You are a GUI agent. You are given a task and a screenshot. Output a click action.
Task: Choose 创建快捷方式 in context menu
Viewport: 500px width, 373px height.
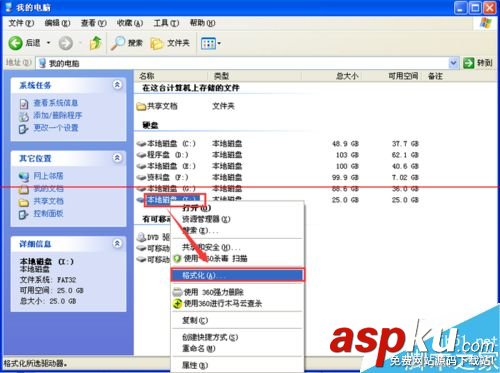click(x=237, y=337)
